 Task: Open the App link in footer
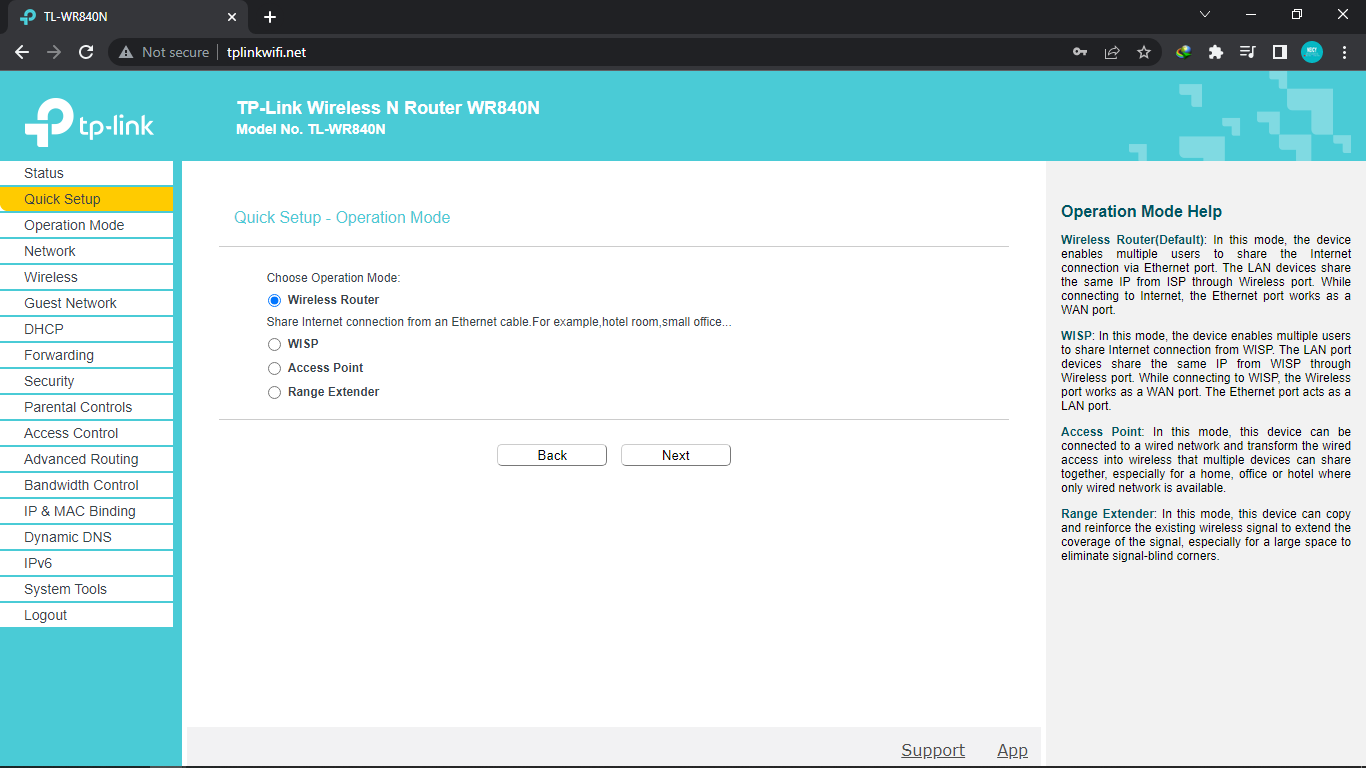pos(1012,750)
